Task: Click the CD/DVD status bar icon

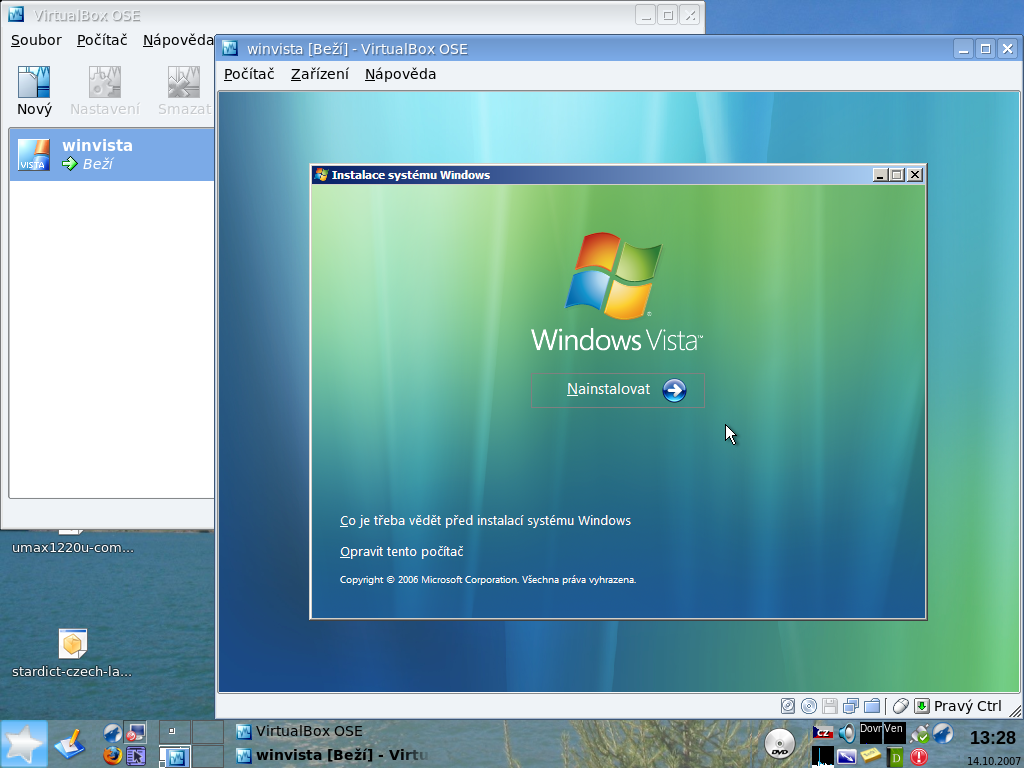Action: [809, 706]
